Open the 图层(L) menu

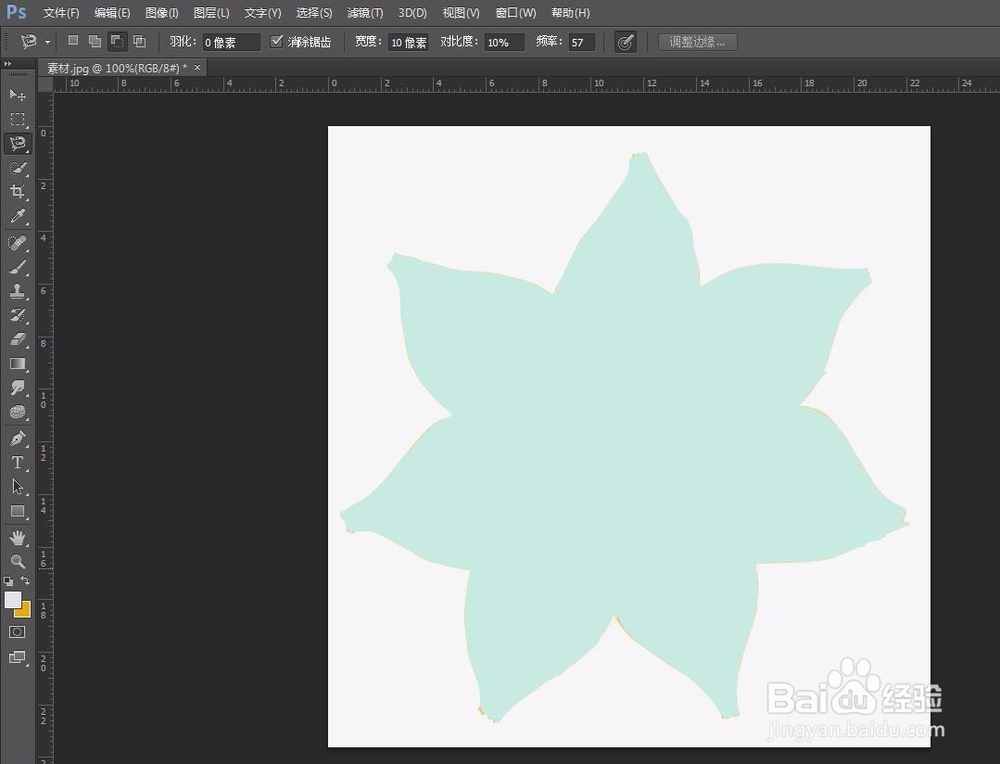pos(211,13)
